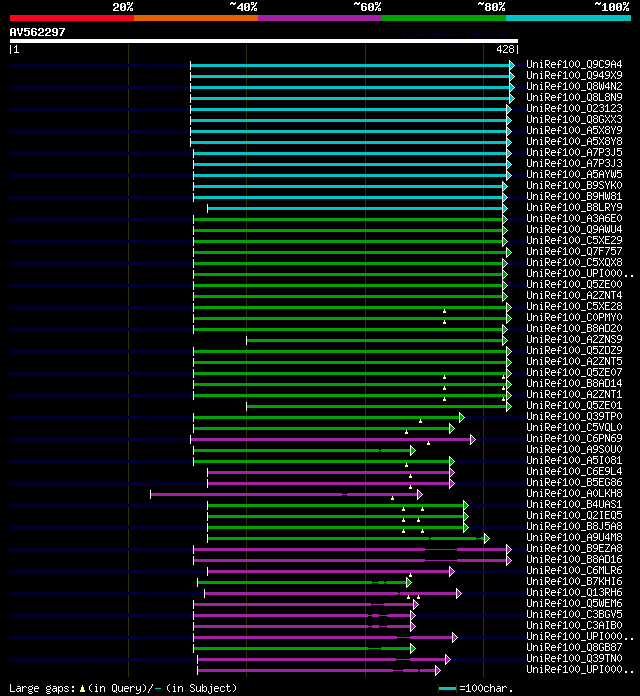Screen dimensions: 640x696
Task: Select the UniRef100_C0PMY0 label
Action: [x=574, y=317]
